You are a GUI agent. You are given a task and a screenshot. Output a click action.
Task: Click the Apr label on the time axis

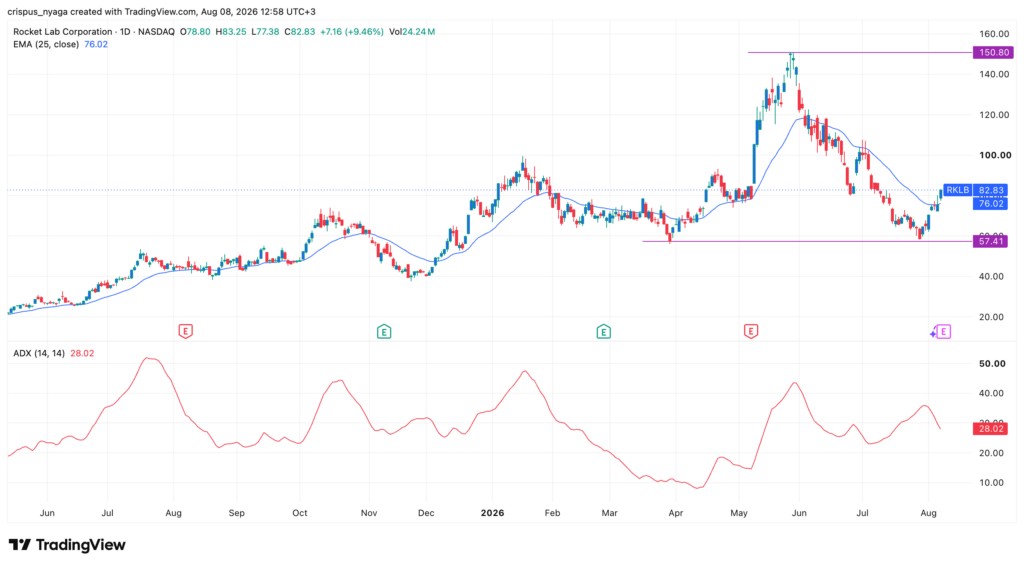coord(676,513)
